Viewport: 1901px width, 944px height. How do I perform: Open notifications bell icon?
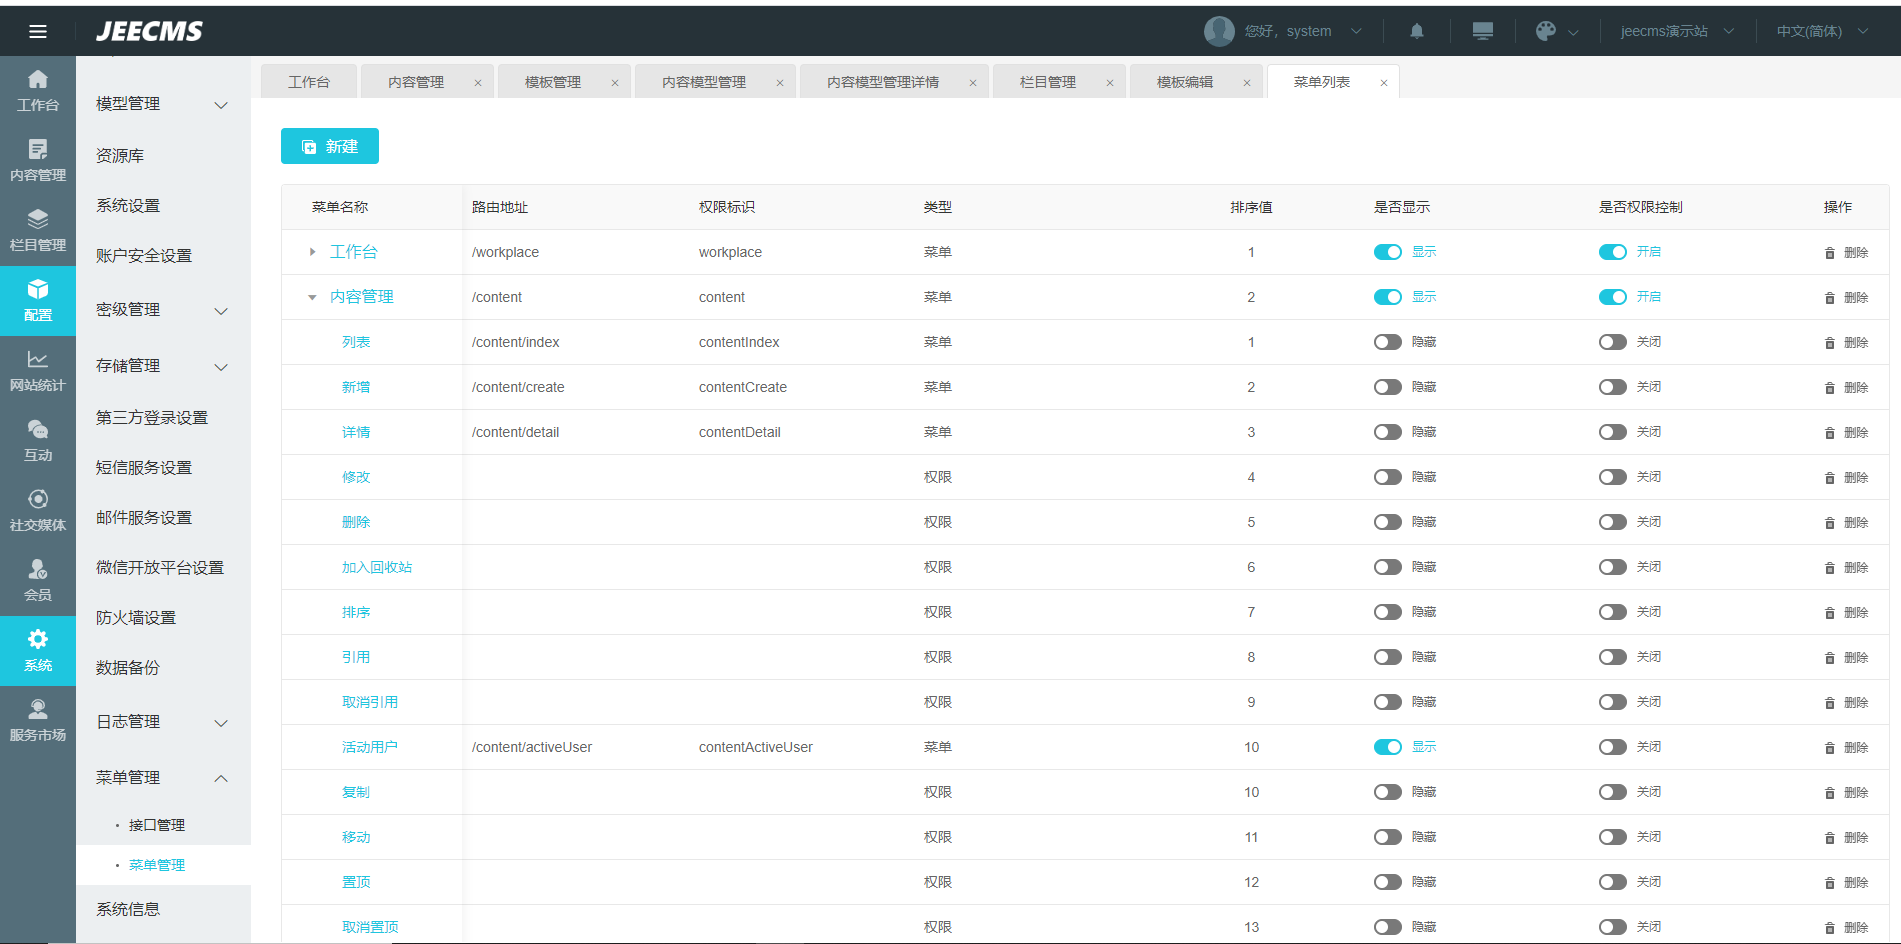click(1416, 31)
